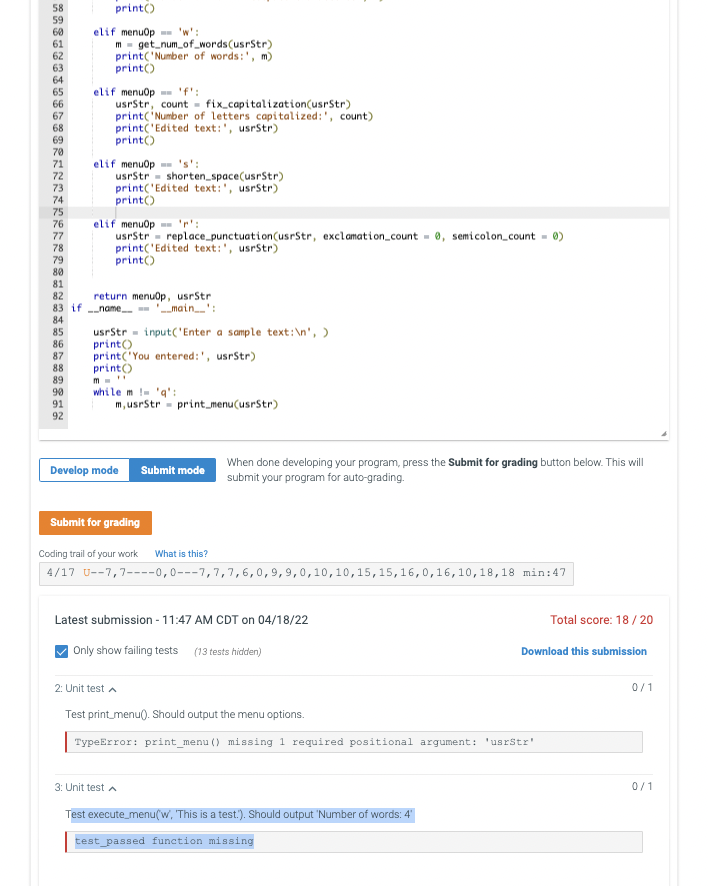The width and height of the screenshot is (708, 886).
Task: Click line with fix_capitalization(usrStr)
Action: coord(233,104)
